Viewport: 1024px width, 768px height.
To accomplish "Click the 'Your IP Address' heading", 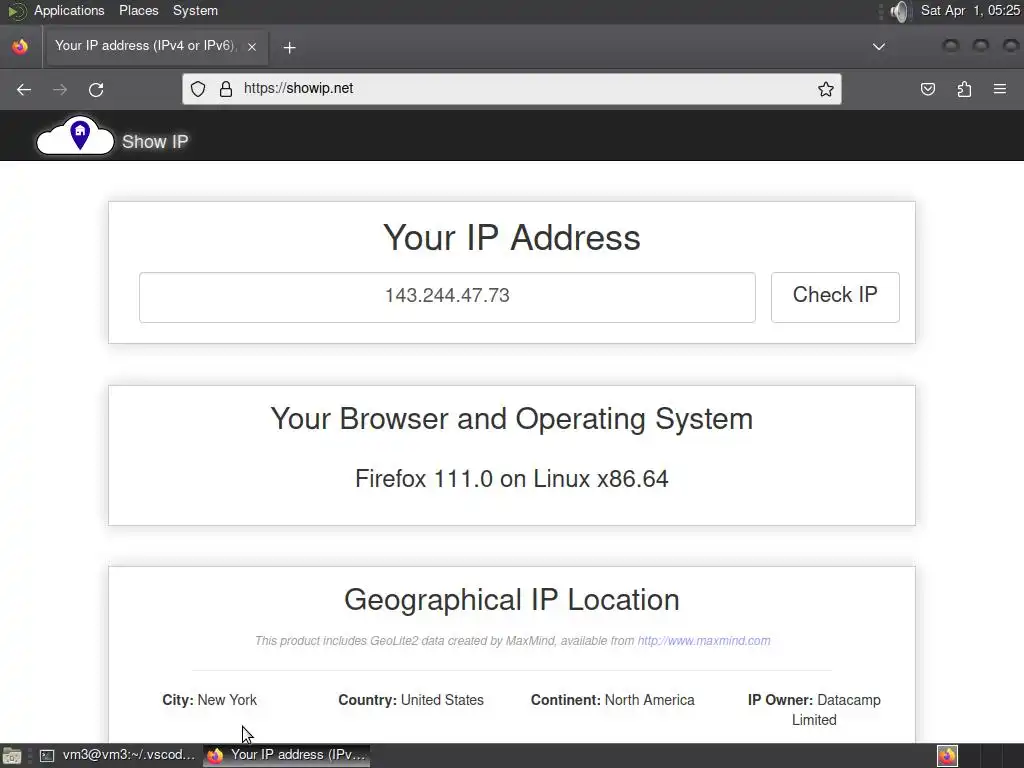I will pos(511,237).
